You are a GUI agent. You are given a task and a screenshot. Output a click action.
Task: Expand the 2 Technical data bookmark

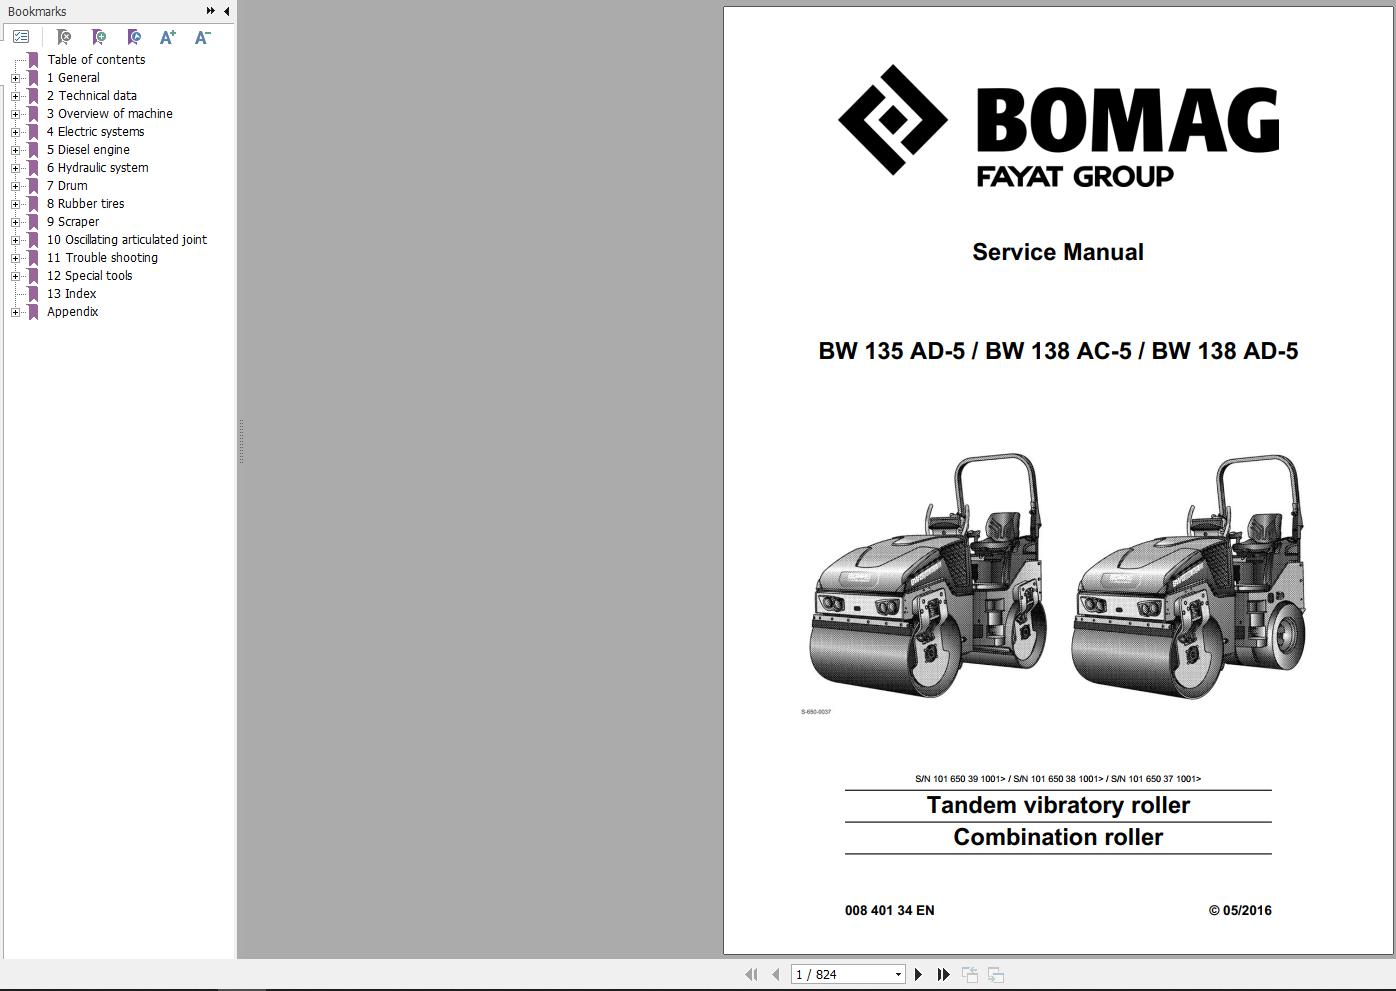tap(15, 96)
